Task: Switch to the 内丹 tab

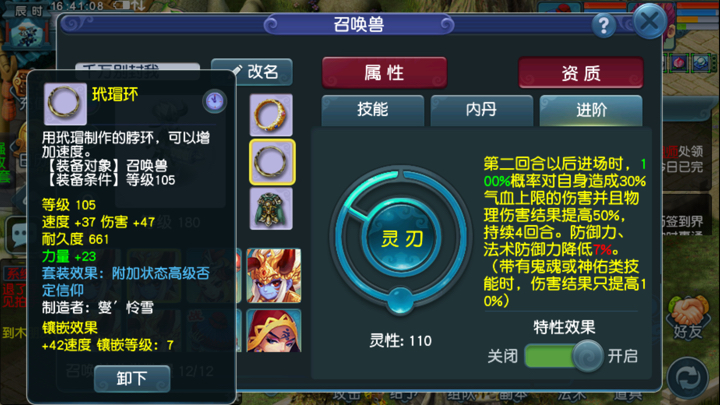Action: click(481, 110)
